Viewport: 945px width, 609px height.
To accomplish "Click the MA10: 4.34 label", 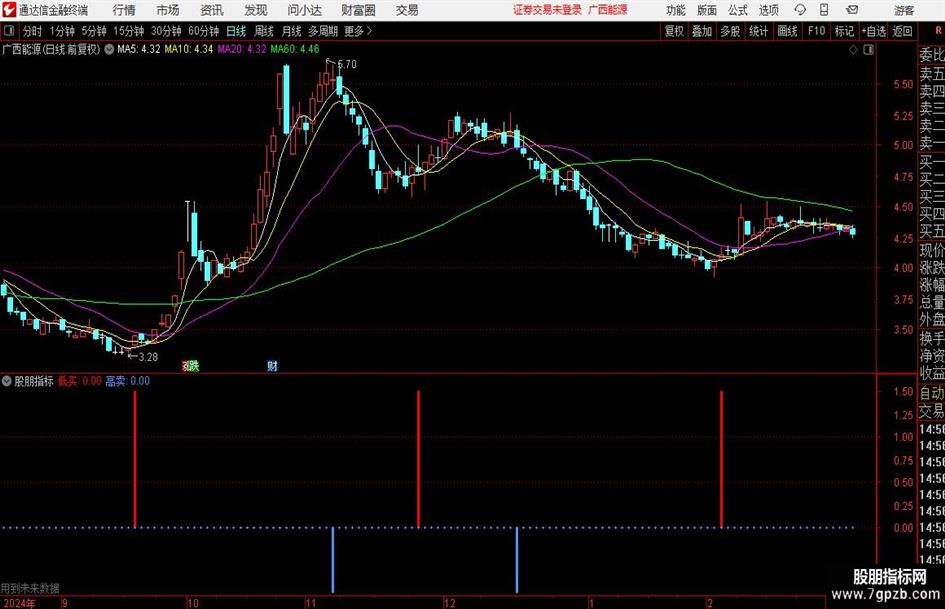I will [x=189, y=49].
